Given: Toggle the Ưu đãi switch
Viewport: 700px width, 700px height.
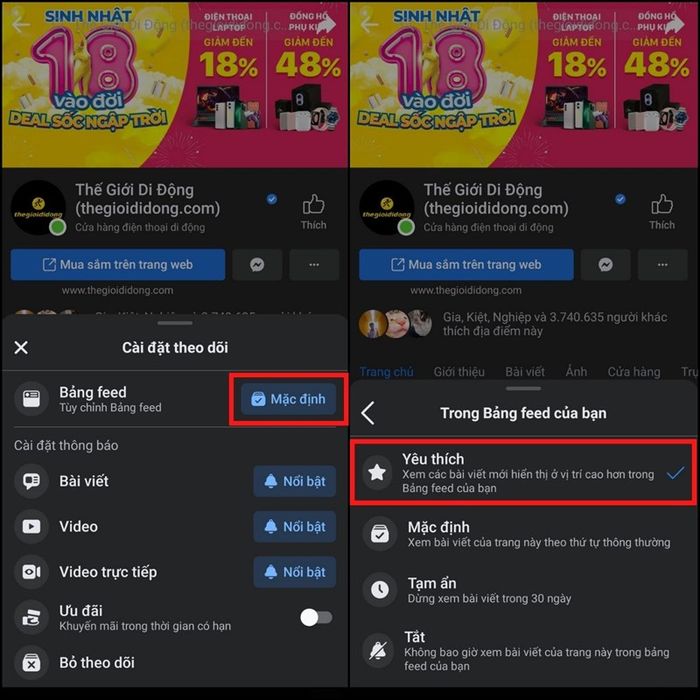Looking at the screenshot, I should [x=316, y=618].
